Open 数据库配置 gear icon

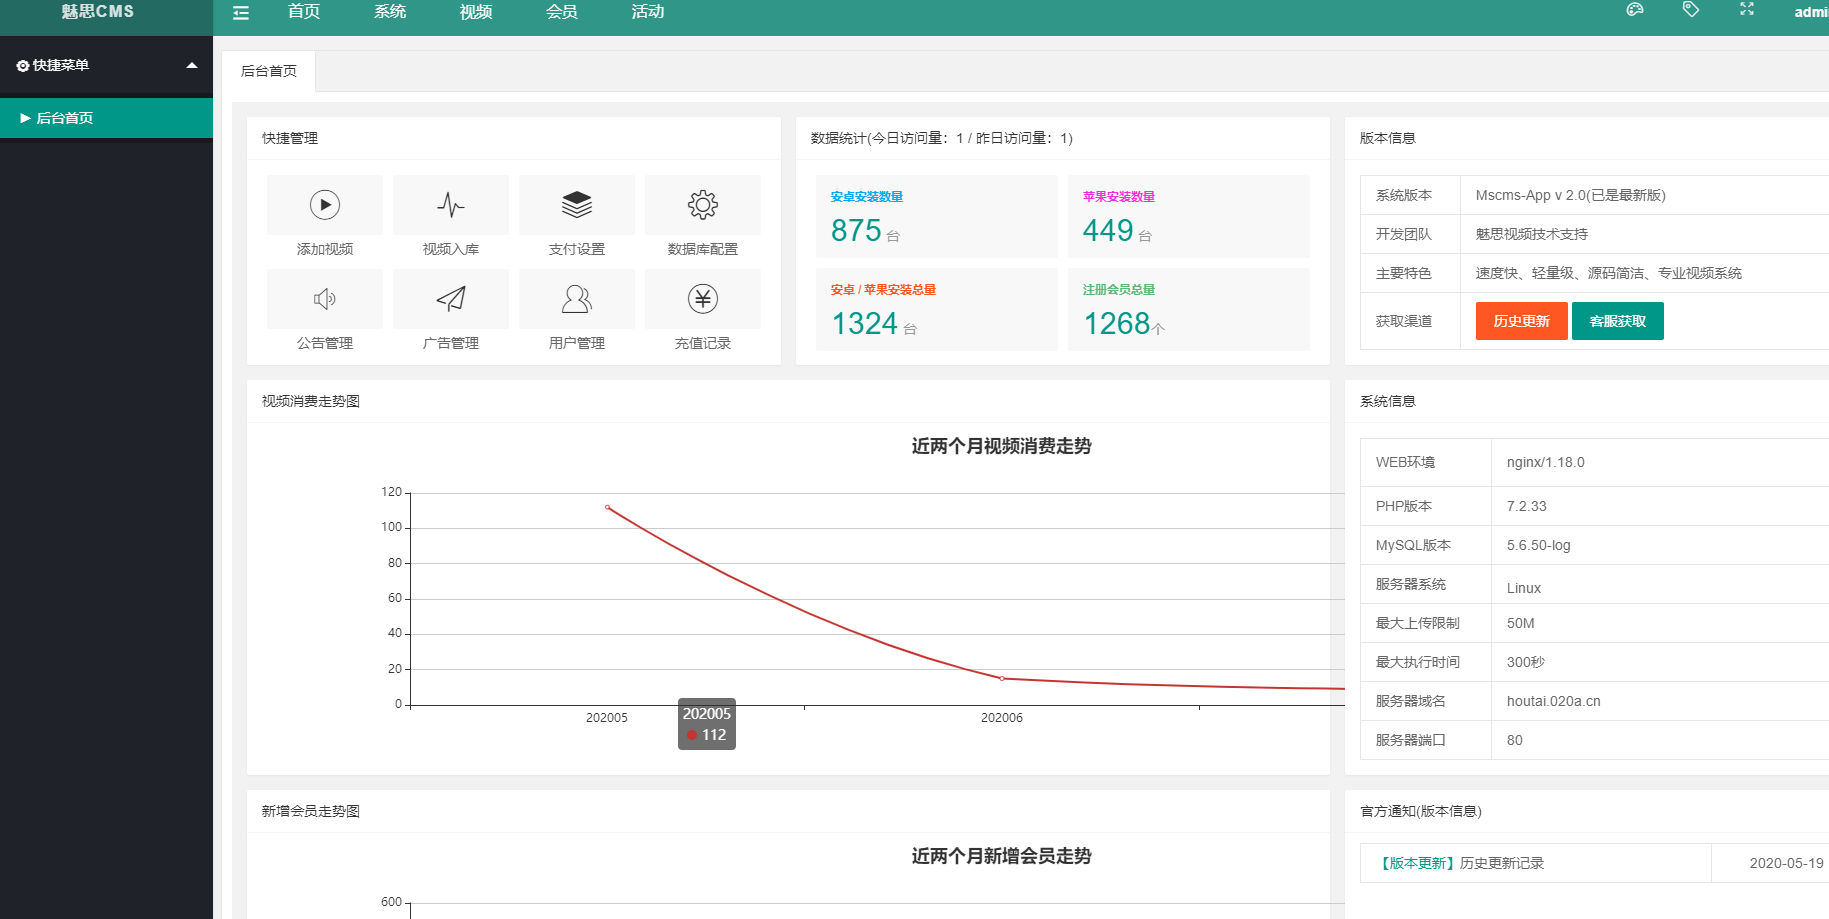703,205
